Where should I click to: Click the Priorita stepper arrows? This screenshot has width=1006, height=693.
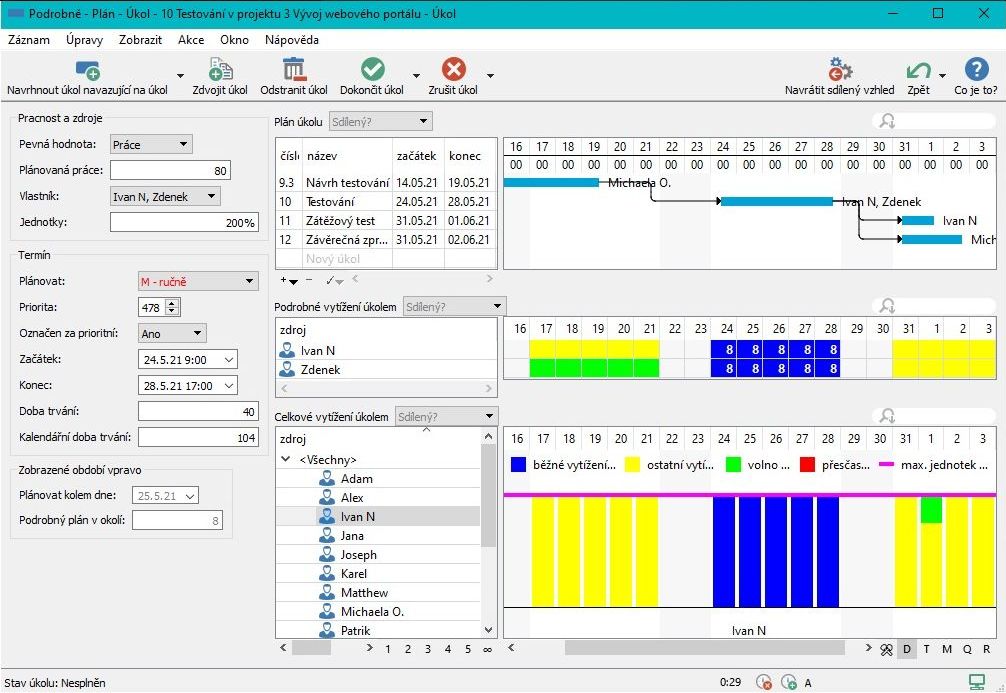[172, 307]
